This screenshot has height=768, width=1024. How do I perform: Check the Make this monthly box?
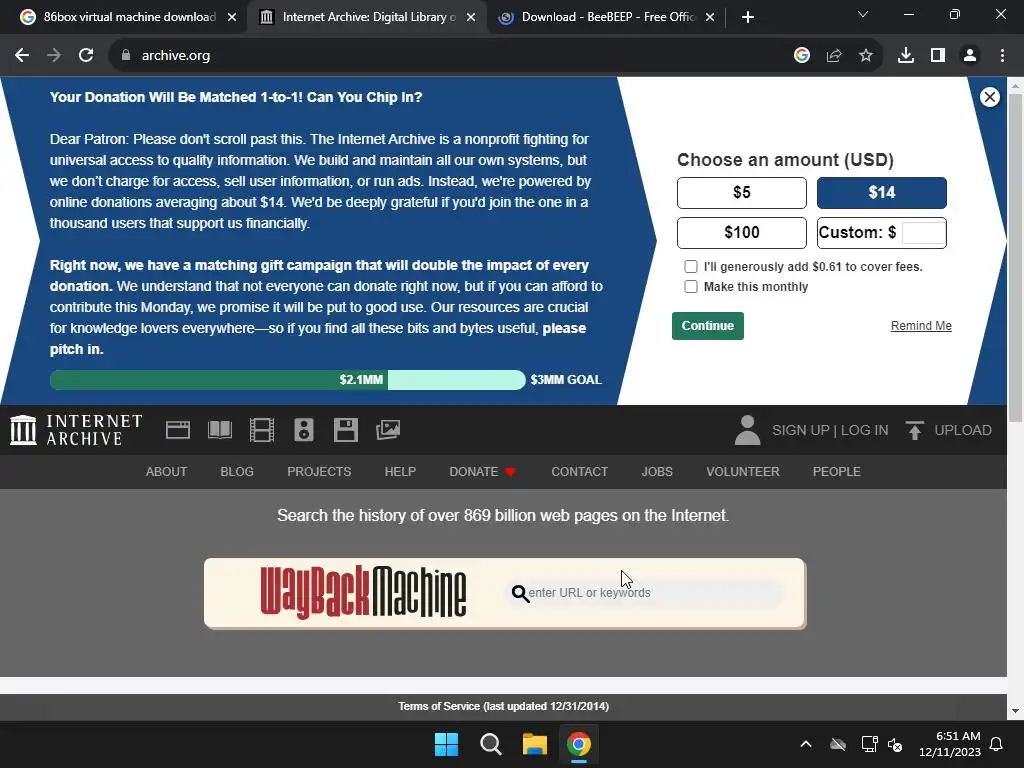(x=690, y=287)
